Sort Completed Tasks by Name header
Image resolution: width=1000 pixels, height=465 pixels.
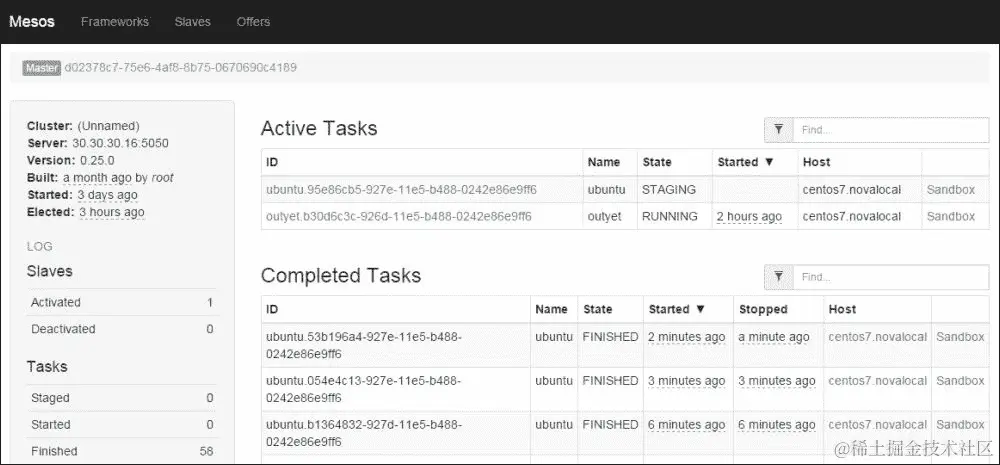click(x=551, y=309)
